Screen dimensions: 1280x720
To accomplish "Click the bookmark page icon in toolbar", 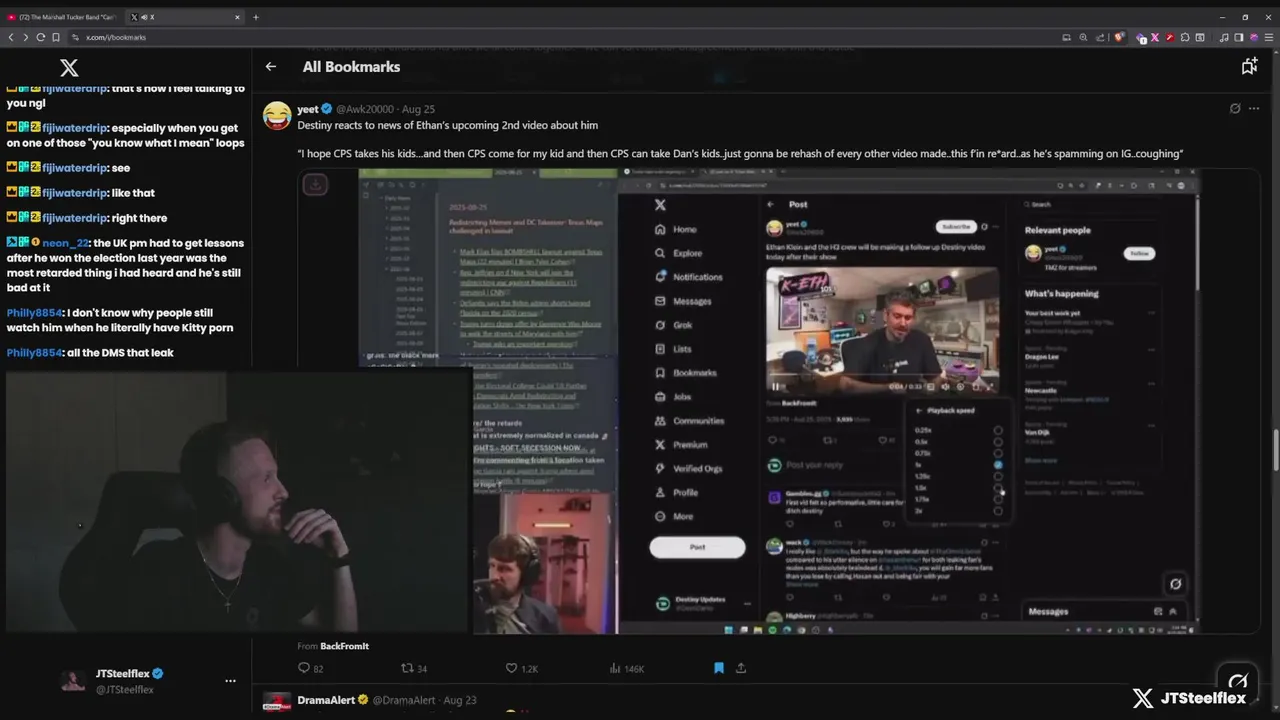I will pyautogui.click(x=56, y=37).
